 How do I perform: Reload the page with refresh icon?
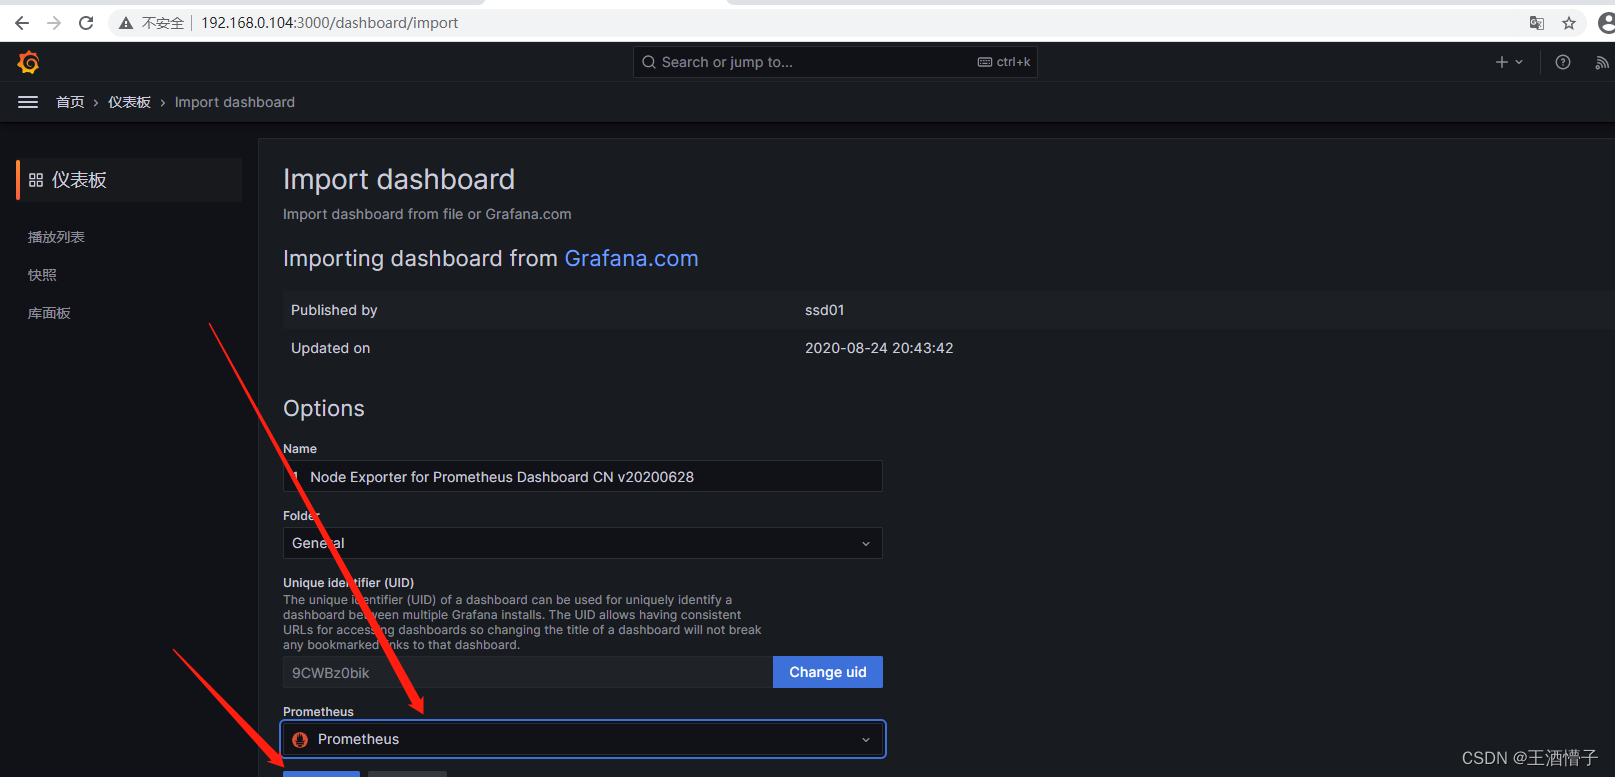coord(86,23)
